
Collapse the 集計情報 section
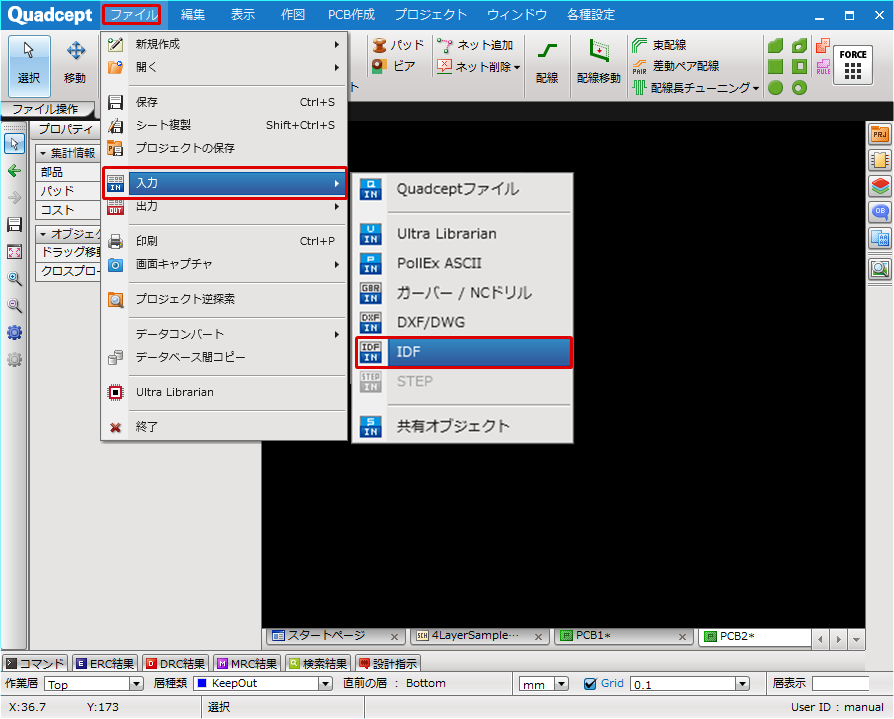[43, 153]
